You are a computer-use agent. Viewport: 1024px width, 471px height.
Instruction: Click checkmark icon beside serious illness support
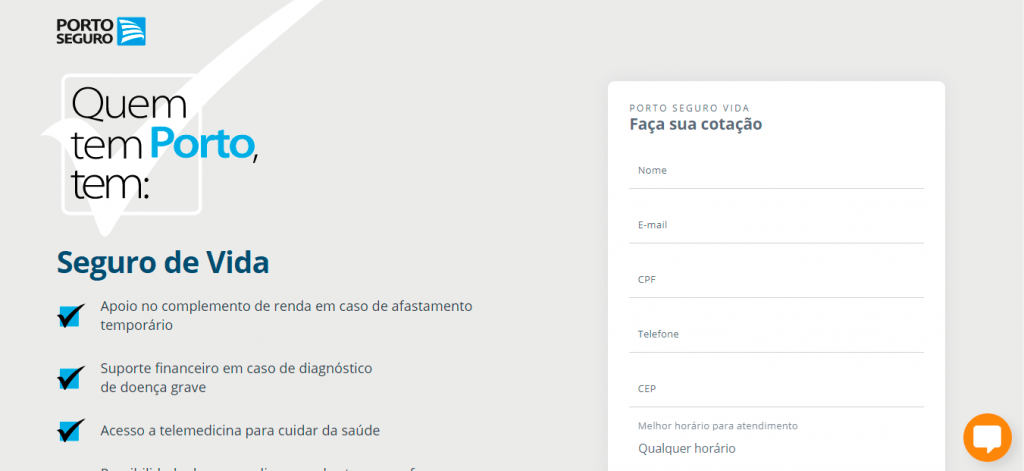(x=71, y=378)
